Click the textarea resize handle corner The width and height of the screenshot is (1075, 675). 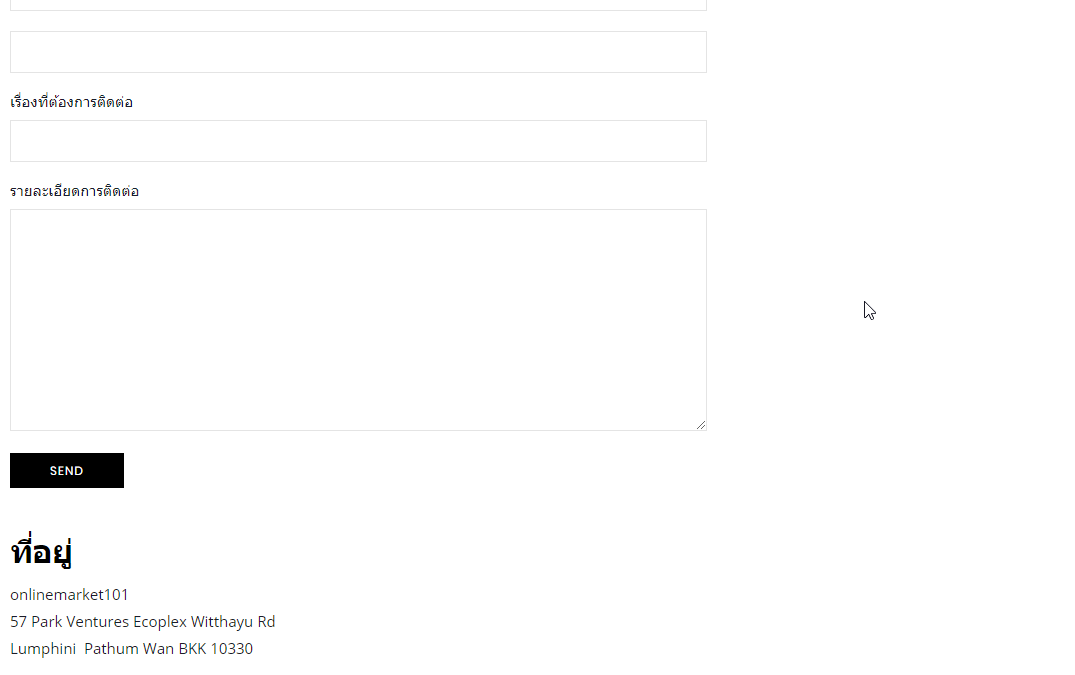click(701, 425)
